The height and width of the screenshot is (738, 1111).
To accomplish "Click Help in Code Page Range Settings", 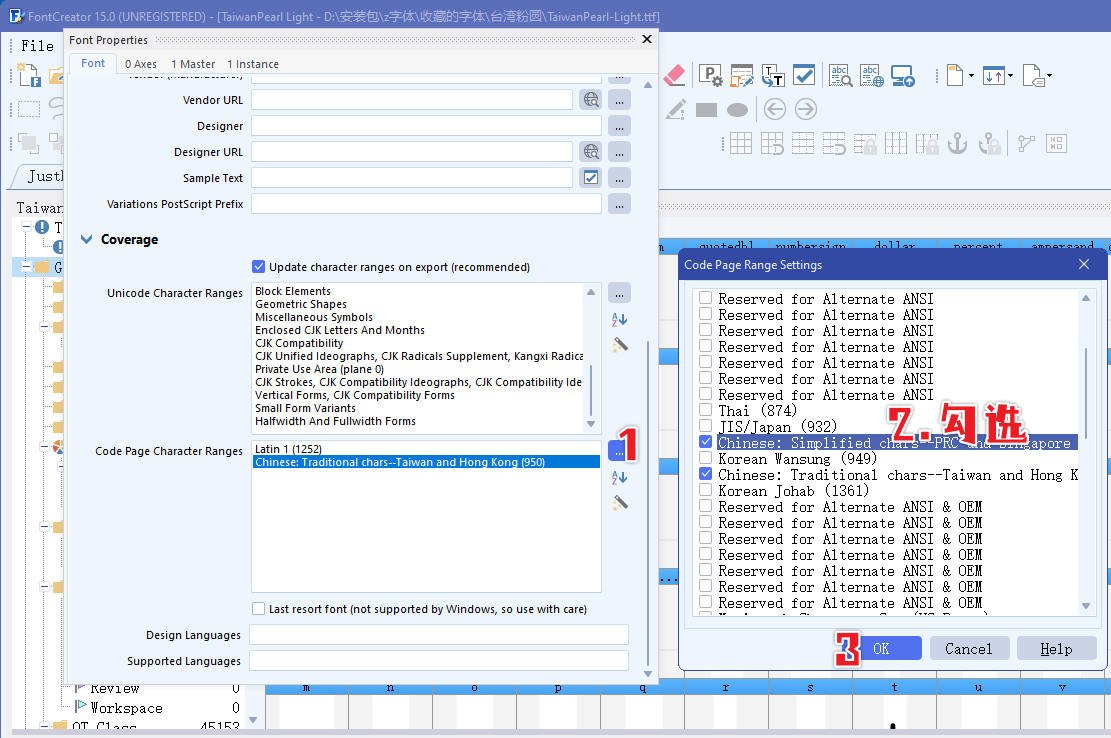I will pos(1056,649).
